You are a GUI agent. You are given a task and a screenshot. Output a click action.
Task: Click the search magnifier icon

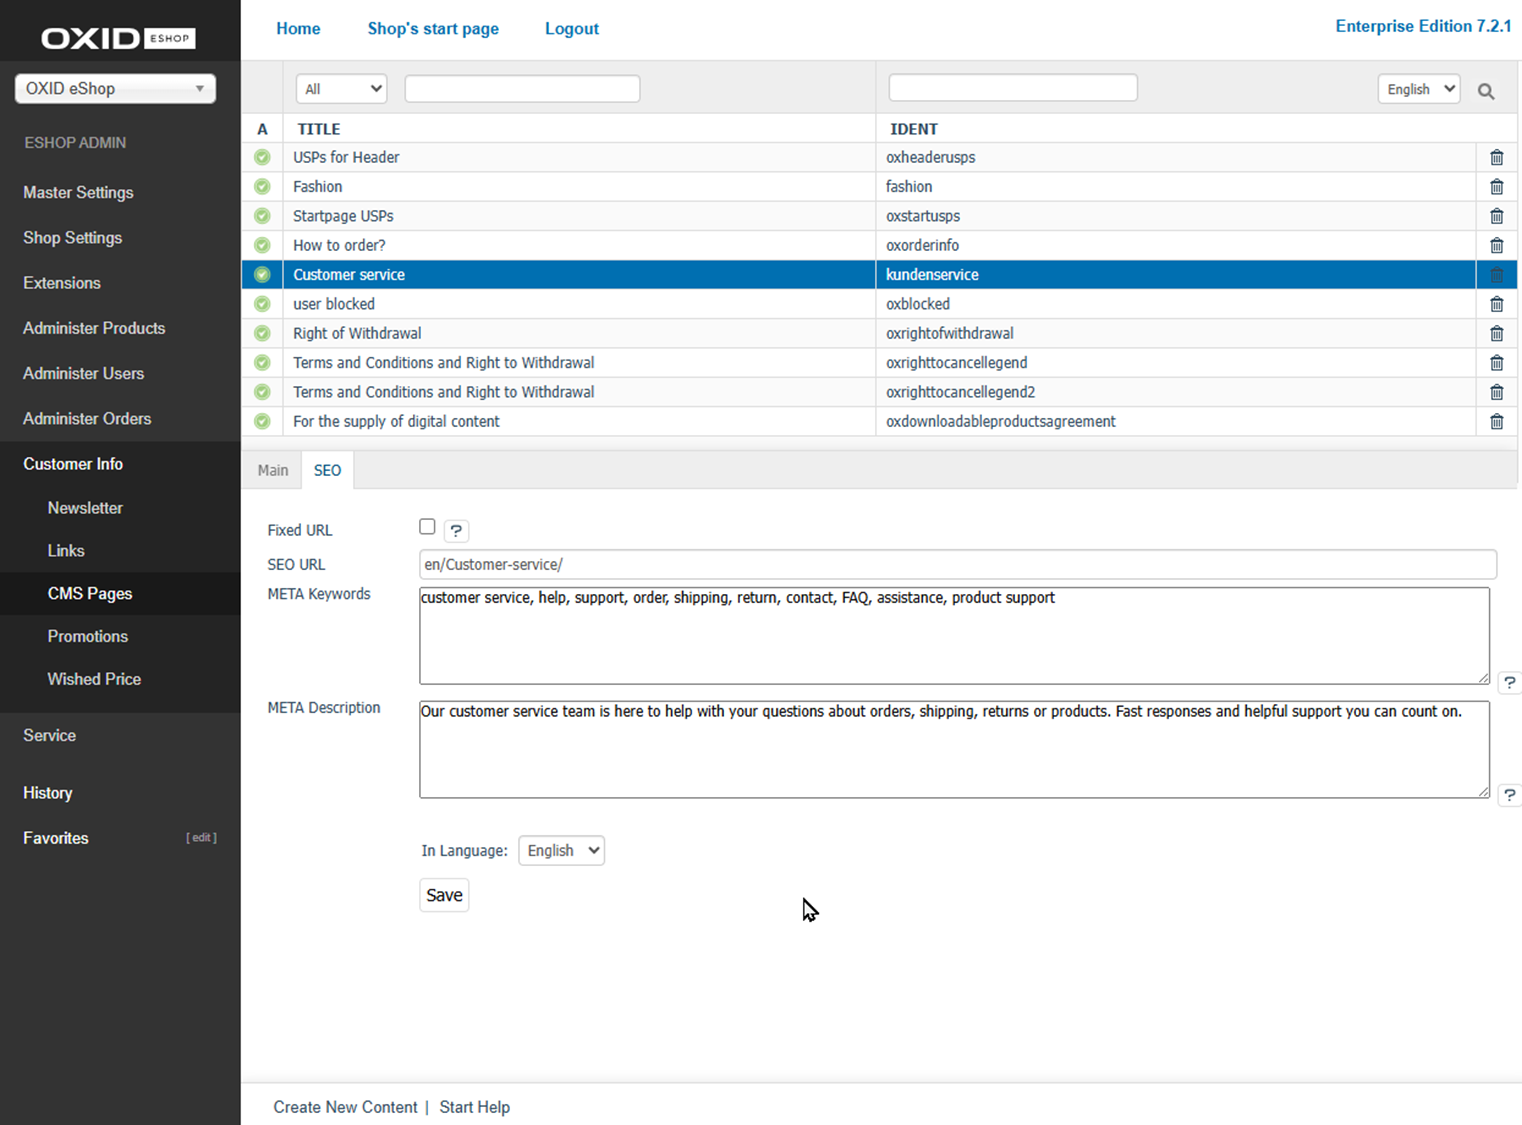pos(1486,91)
